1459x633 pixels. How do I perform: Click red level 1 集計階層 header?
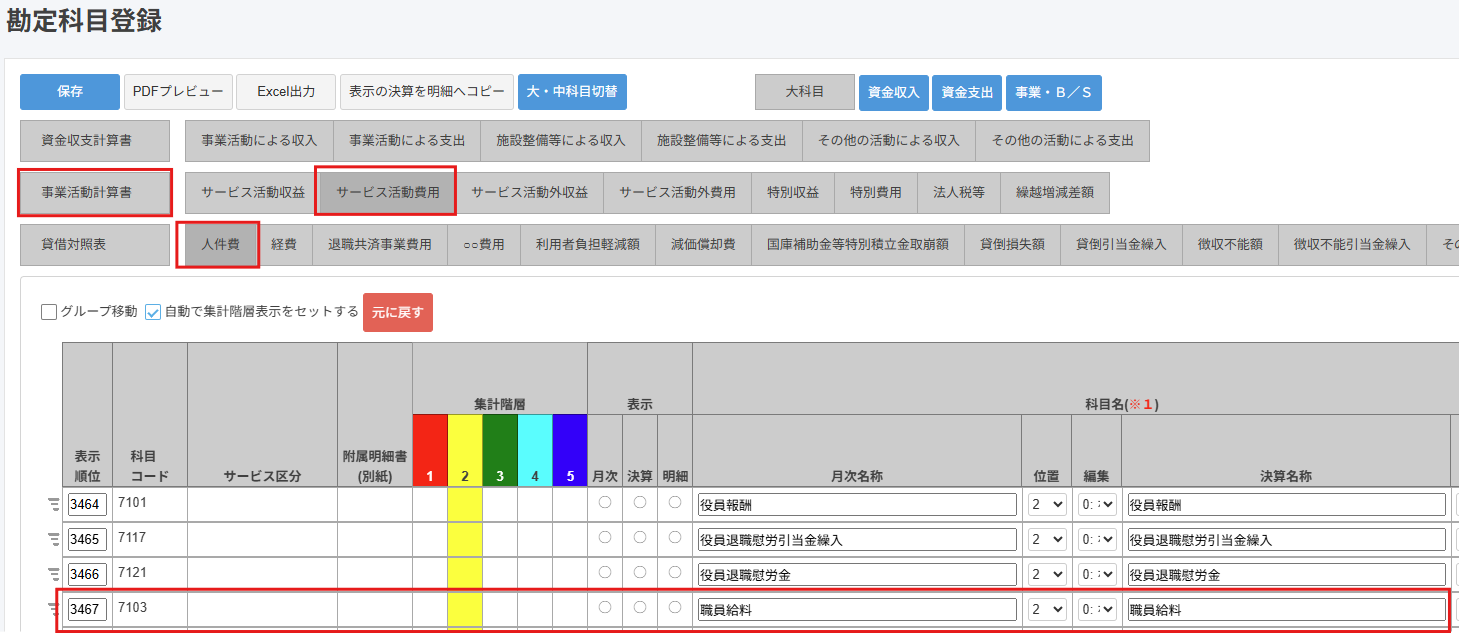point(430,451)
